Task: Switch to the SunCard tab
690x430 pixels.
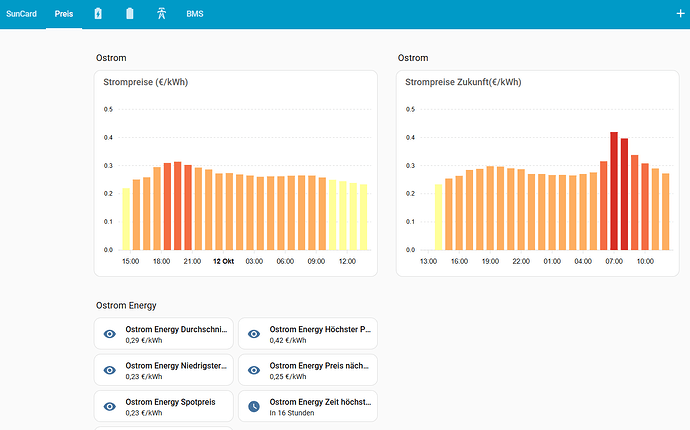Action: click(x=21, y=14)
